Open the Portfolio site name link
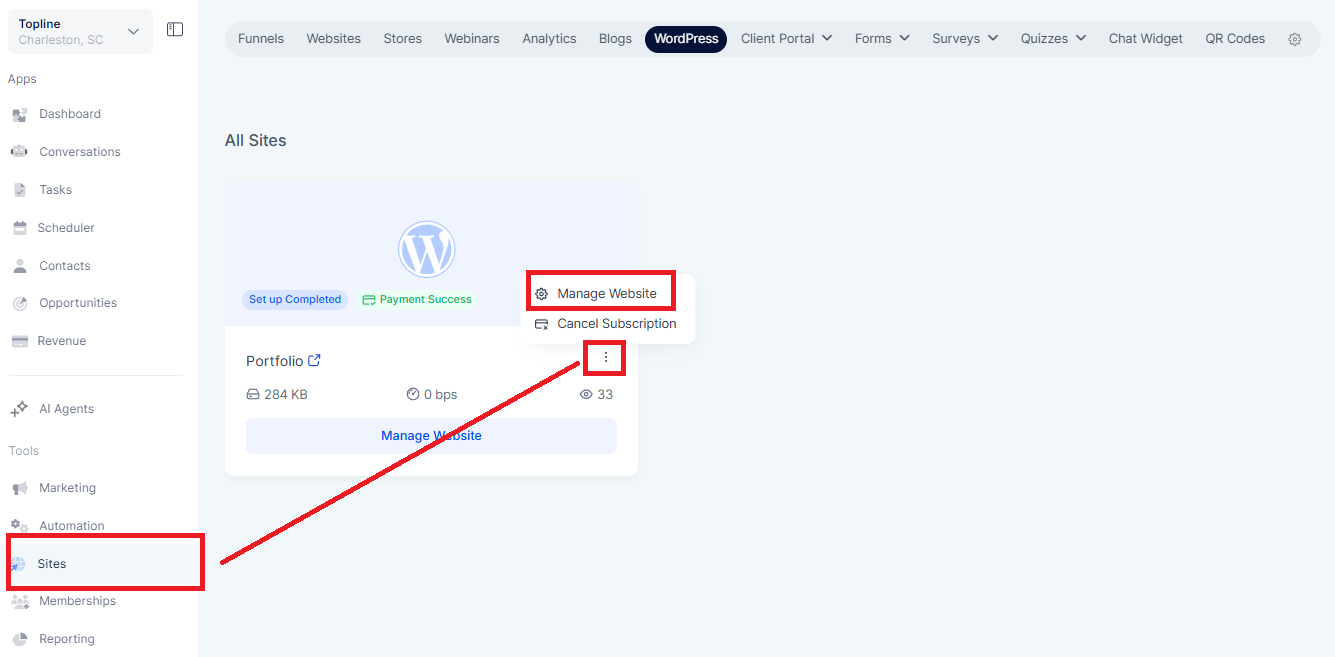 (x=274, y=361)
